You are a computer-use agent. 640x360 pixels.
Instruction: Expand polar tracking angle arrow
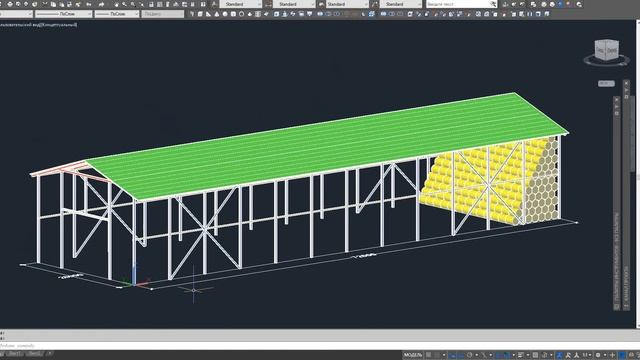pos(476,355)
